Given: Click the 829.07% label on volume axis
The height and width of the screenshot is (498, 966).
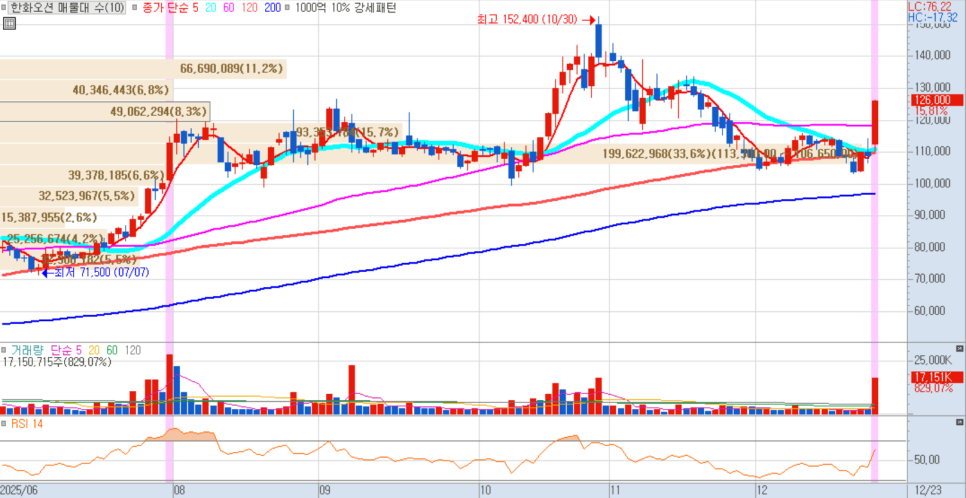Looking at the screenshot, I should (934, 388).
